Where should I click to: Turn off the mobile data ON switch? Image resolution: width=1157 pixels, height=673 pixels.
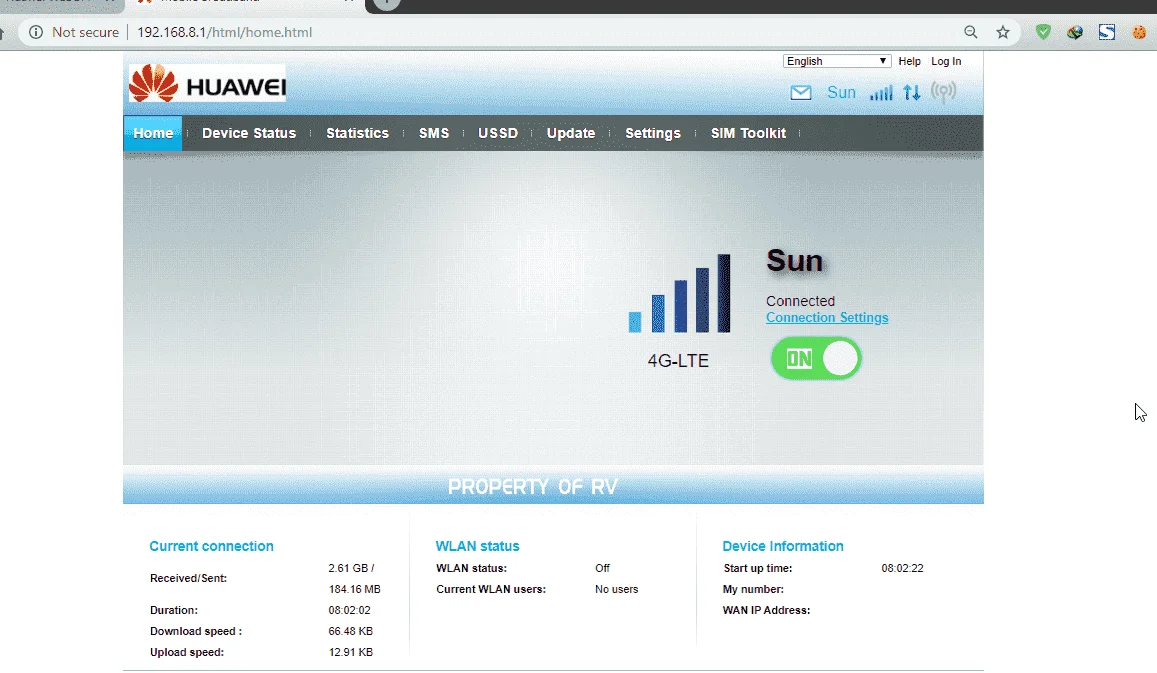point(816,359)
